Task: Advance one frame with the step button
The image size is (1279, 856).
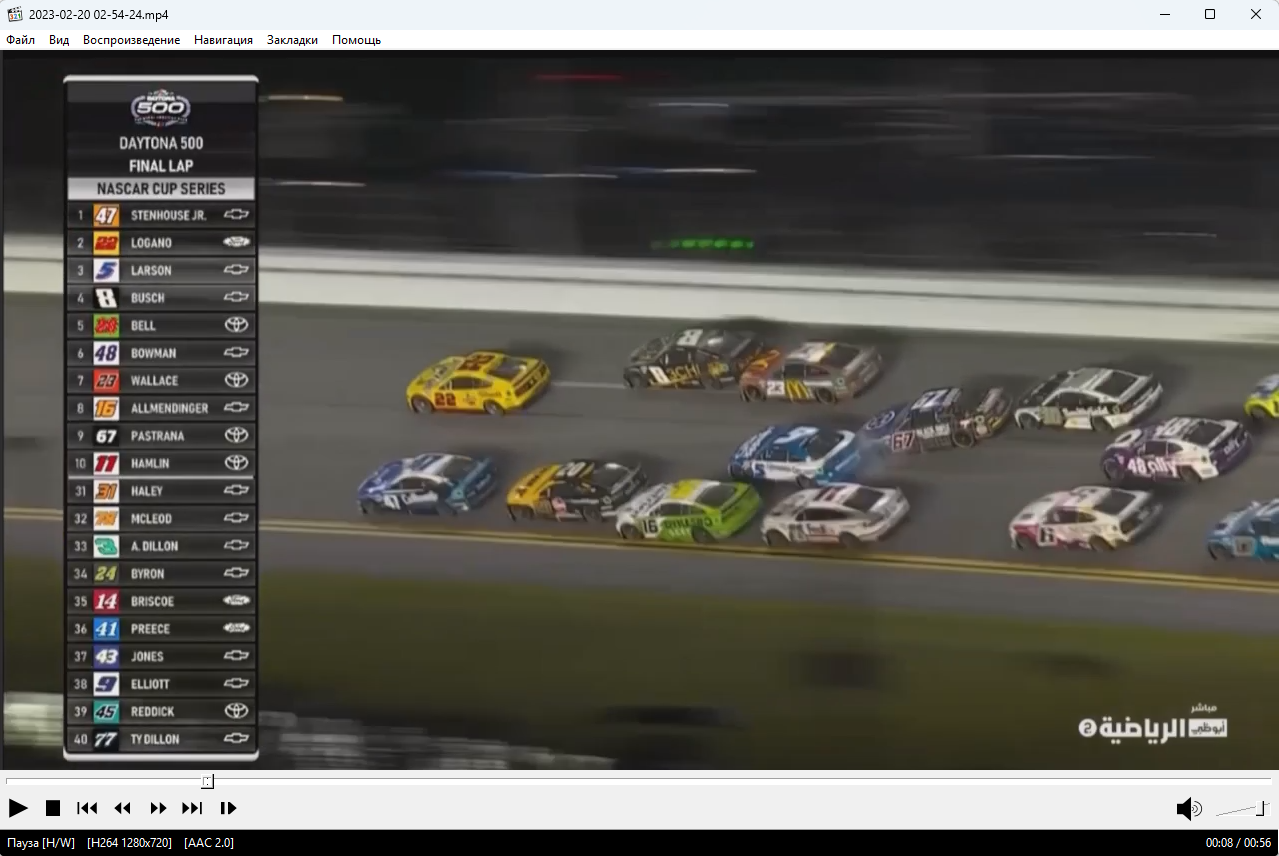Action: 228,808
